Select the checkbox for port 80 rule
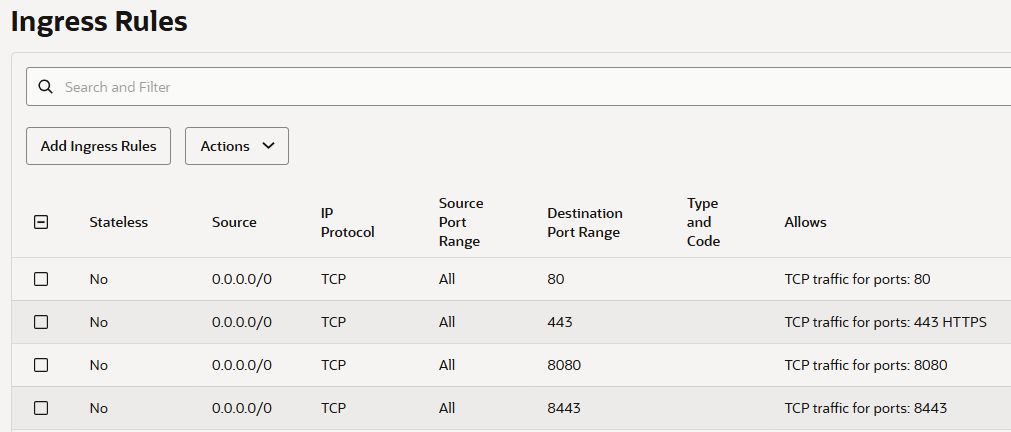 (41, 279)
